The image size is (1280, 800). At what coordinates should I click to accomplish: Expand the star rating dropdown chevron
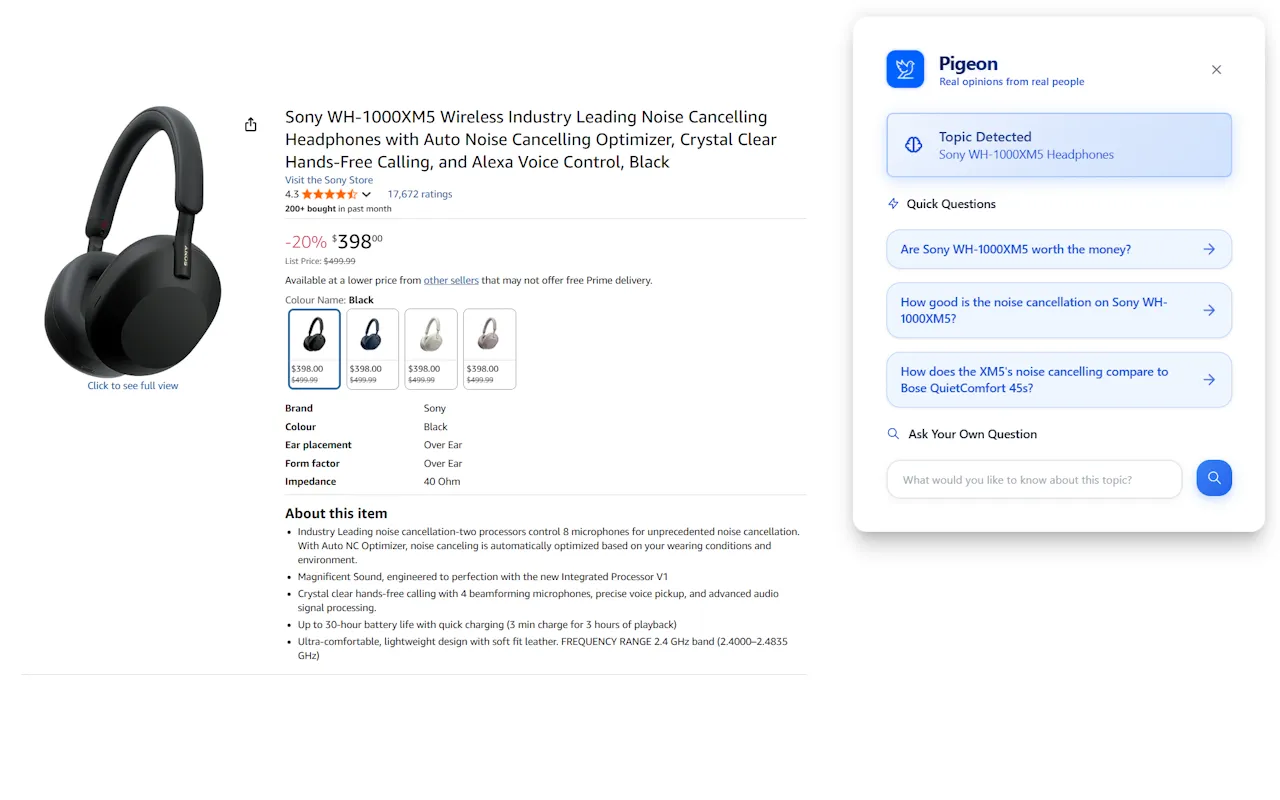pyautogui.click(x=367, y=195)
